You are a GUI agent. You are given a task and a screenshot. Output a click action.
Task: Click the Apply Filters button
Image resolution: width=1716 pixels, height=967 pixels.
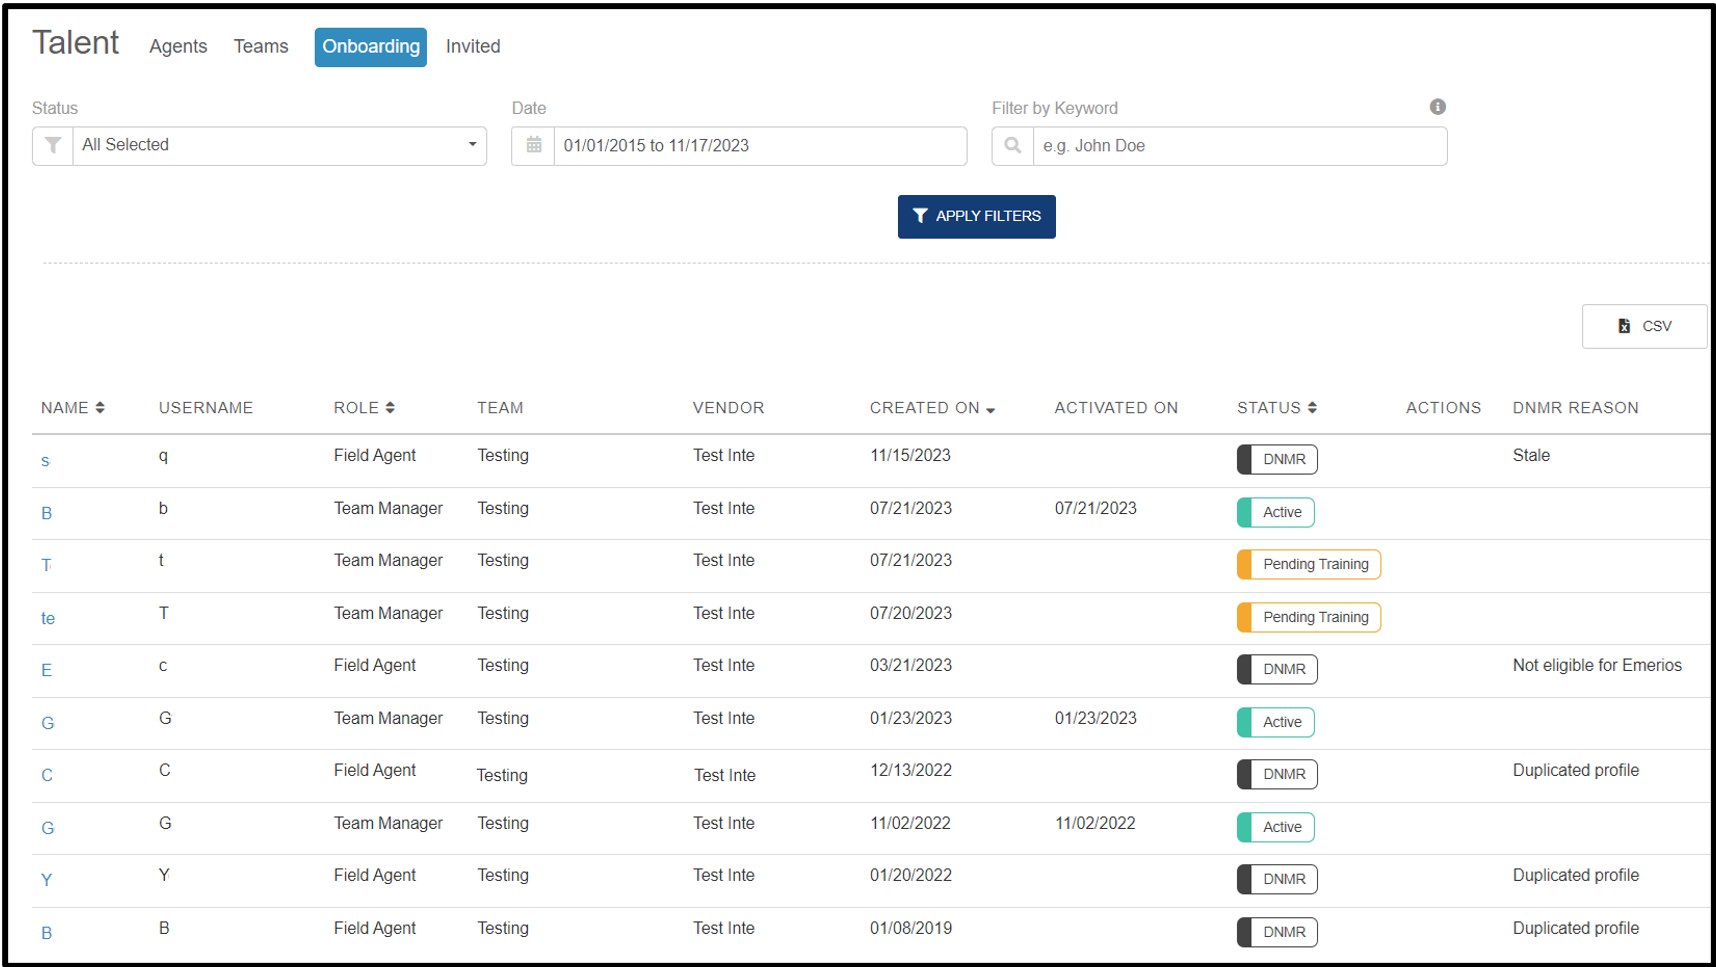[x=977, y=217]
